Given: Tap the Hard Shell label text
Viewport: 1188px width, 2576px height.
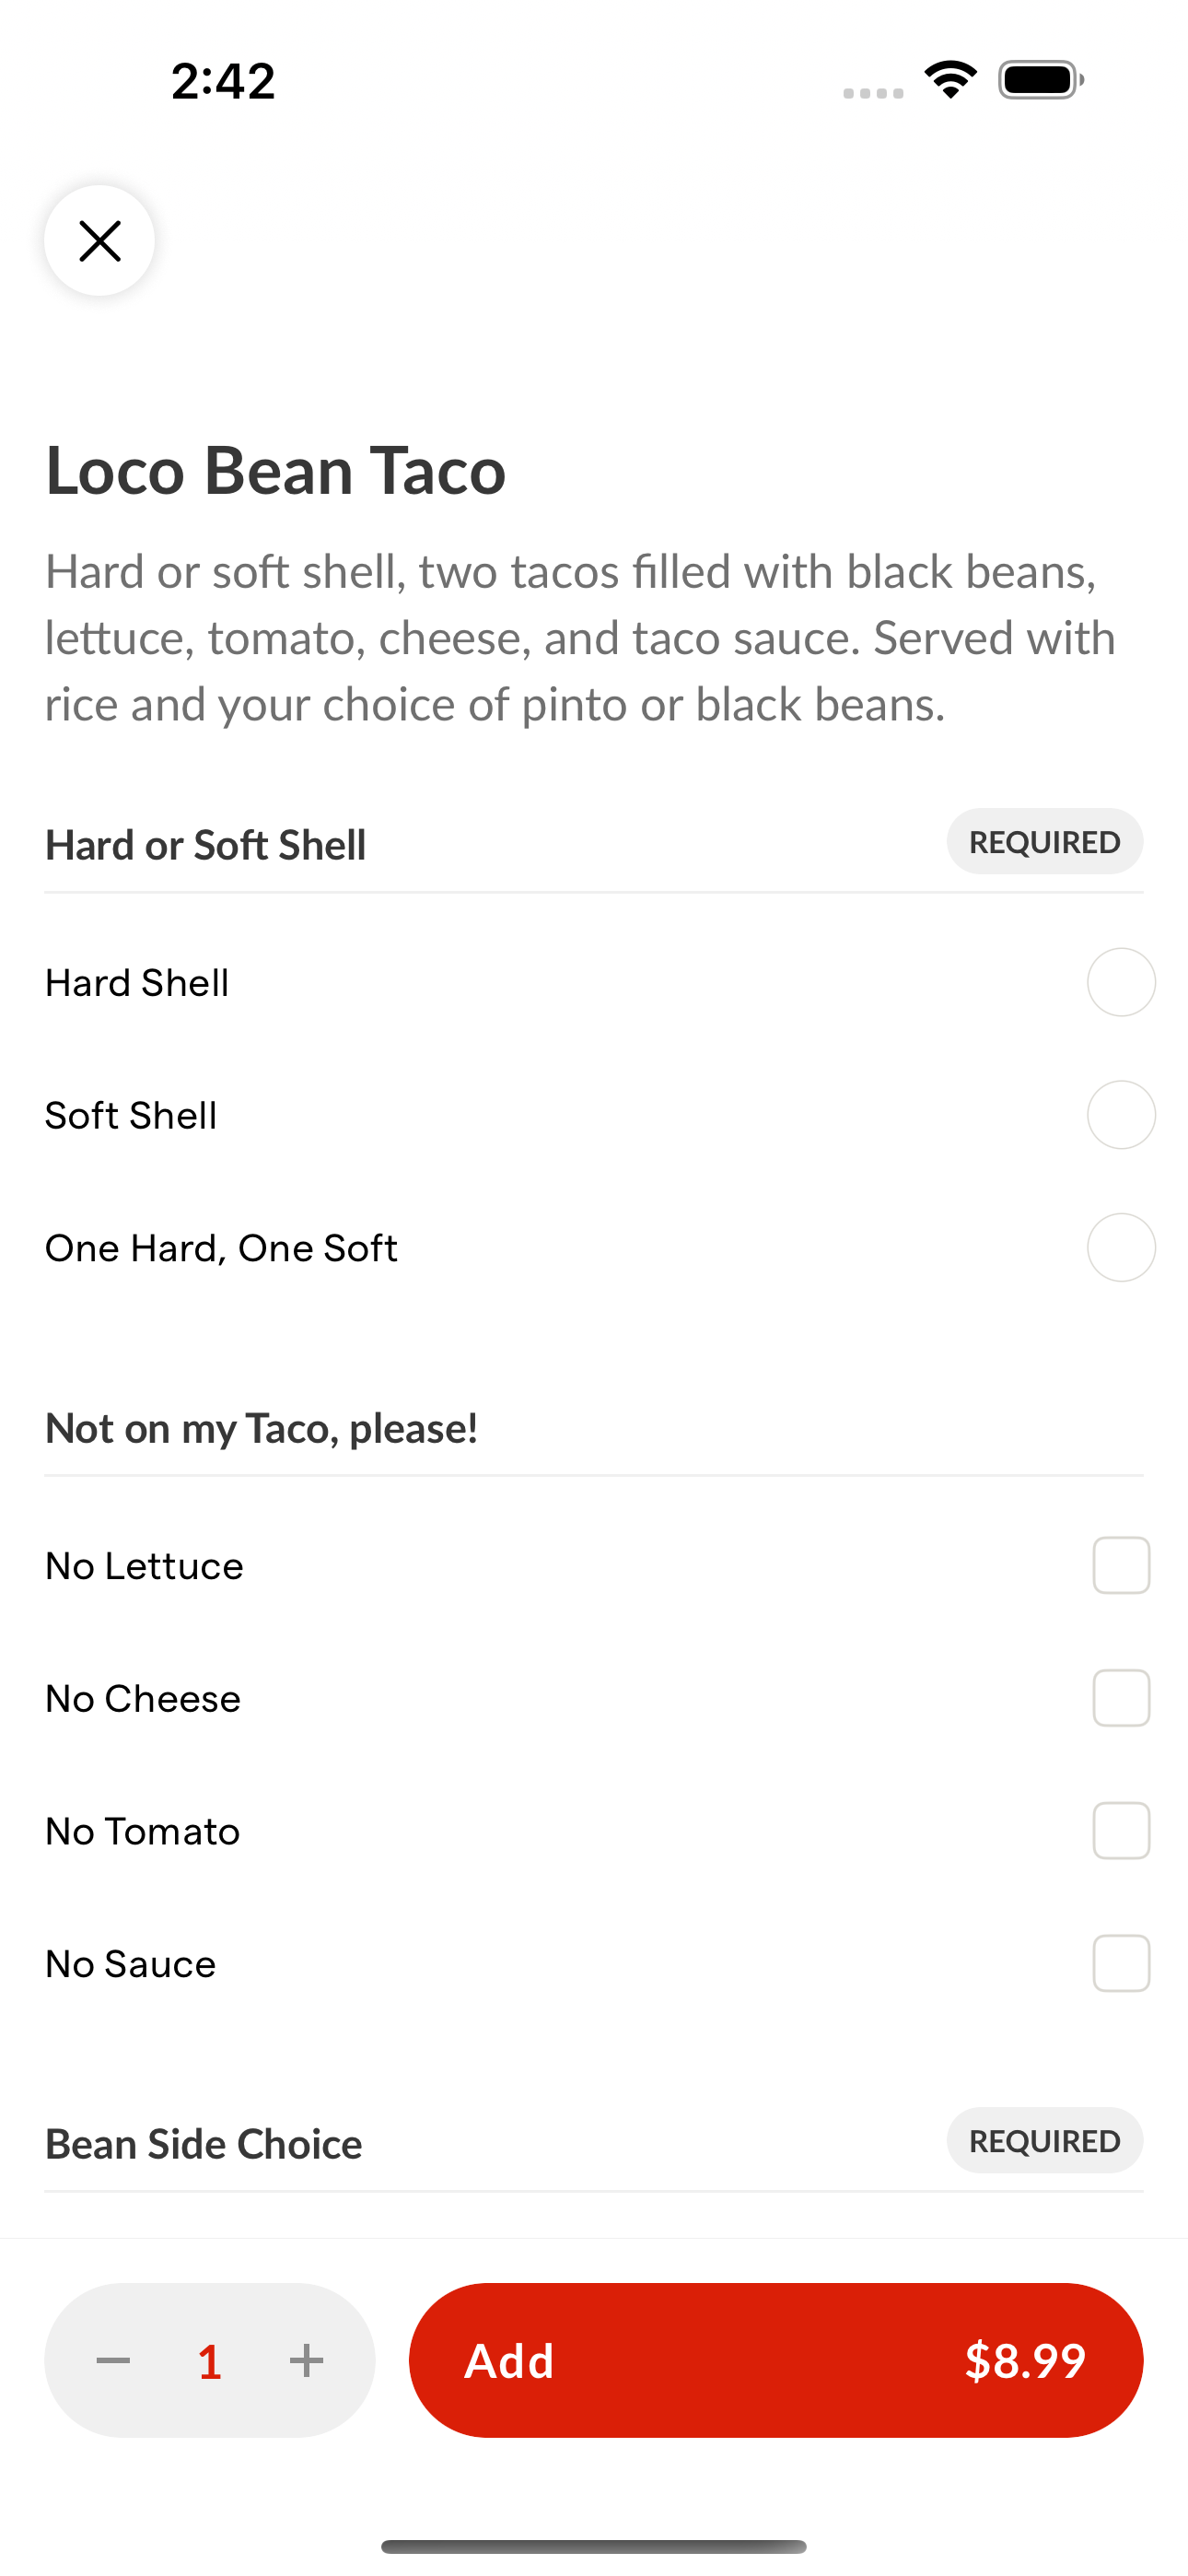Looking at the screenshot, I should (137, 983).
